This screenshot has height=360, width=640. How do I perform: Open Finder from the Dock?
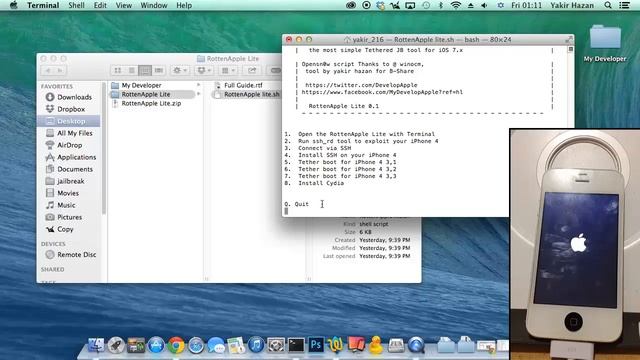96,345
